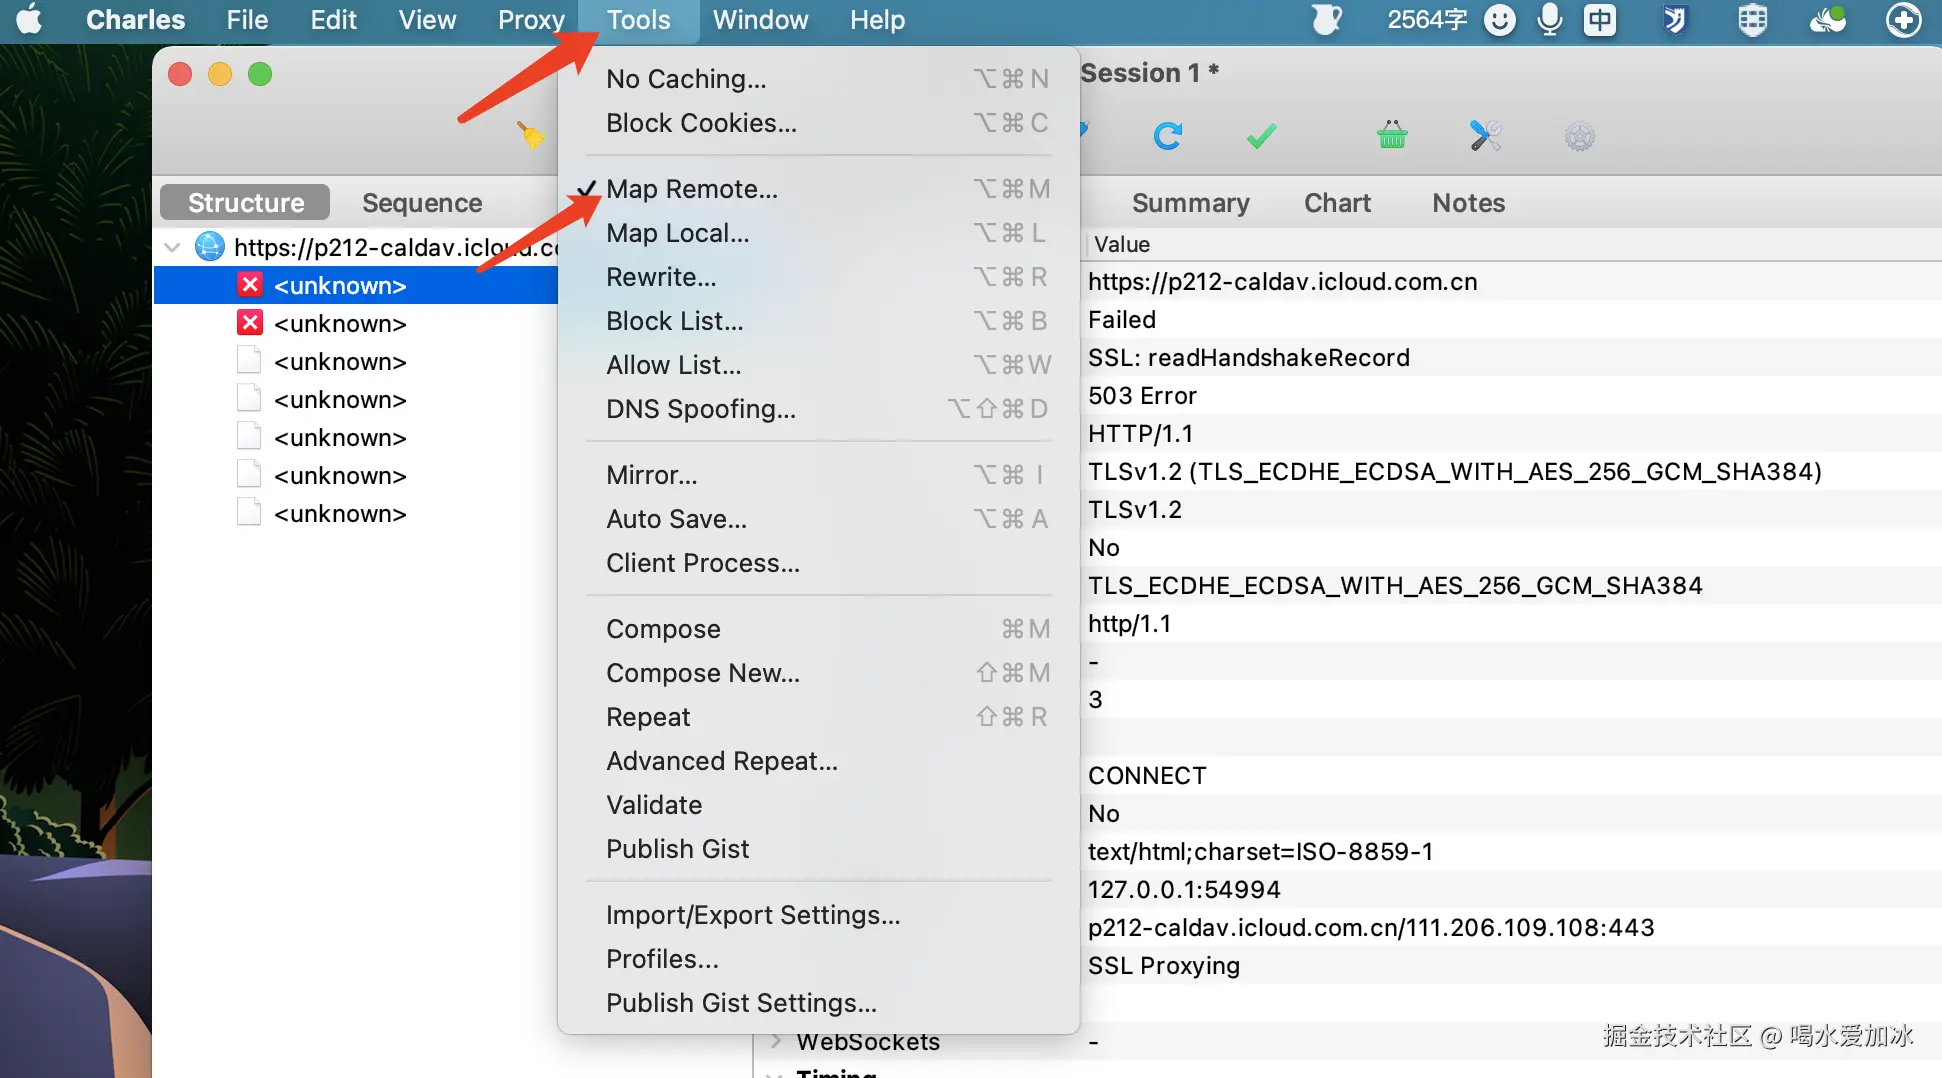Select the Validate menu item
Image resolution: width=1942 pixels, height=1078 pixels.
[818, 805]
